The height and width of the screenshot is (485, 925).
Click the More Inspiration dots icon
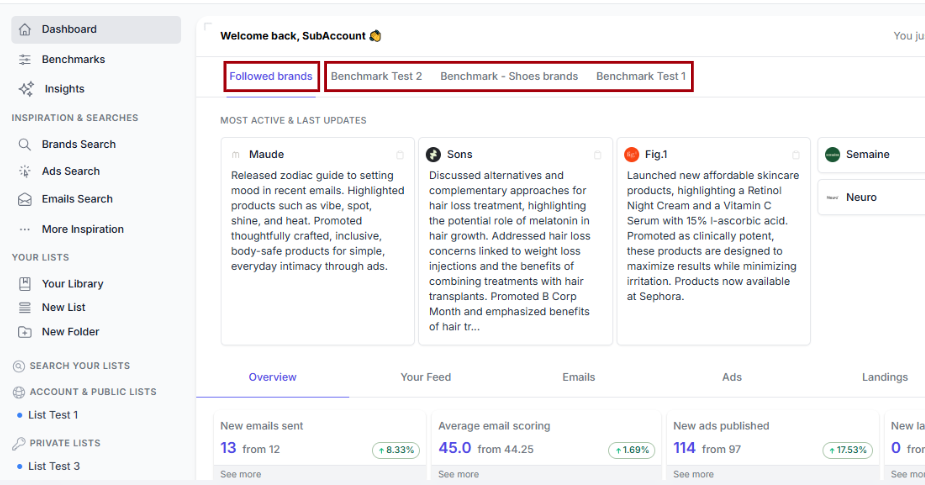pos(25,230)
